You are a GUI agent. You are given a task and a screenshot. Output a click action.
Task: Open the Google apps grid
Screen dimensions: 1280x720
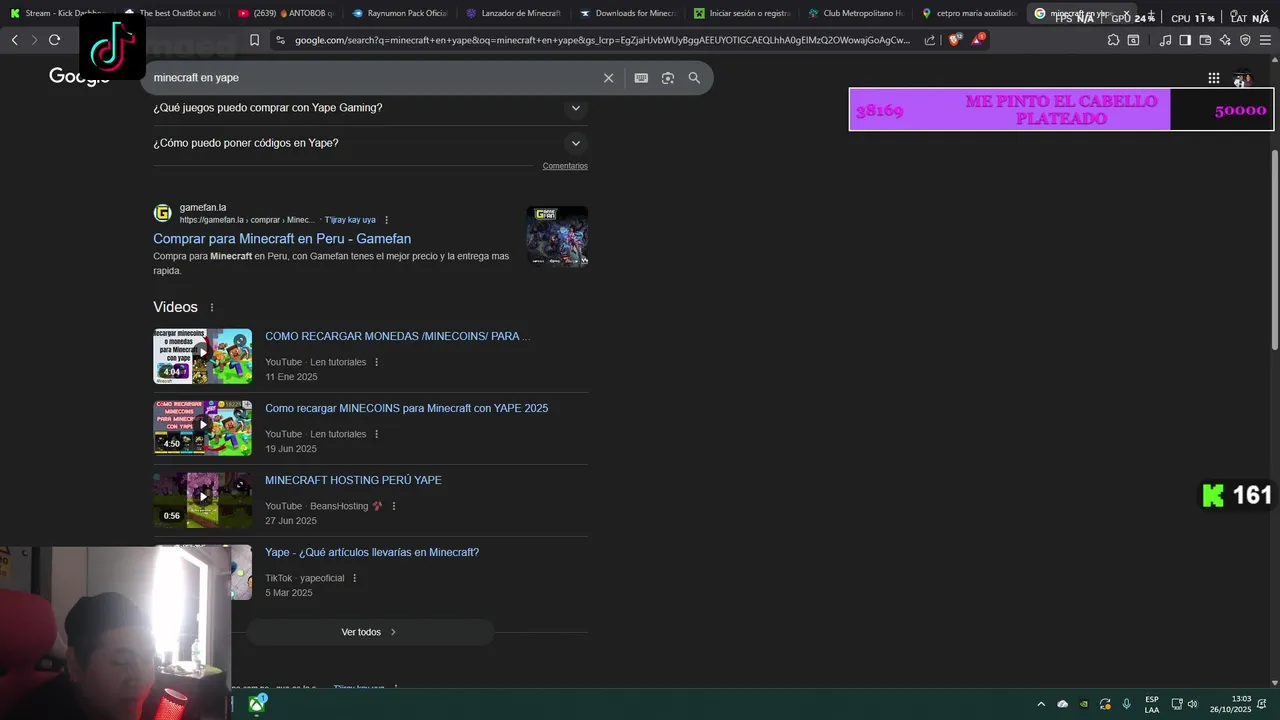[x=1213, y=78]
